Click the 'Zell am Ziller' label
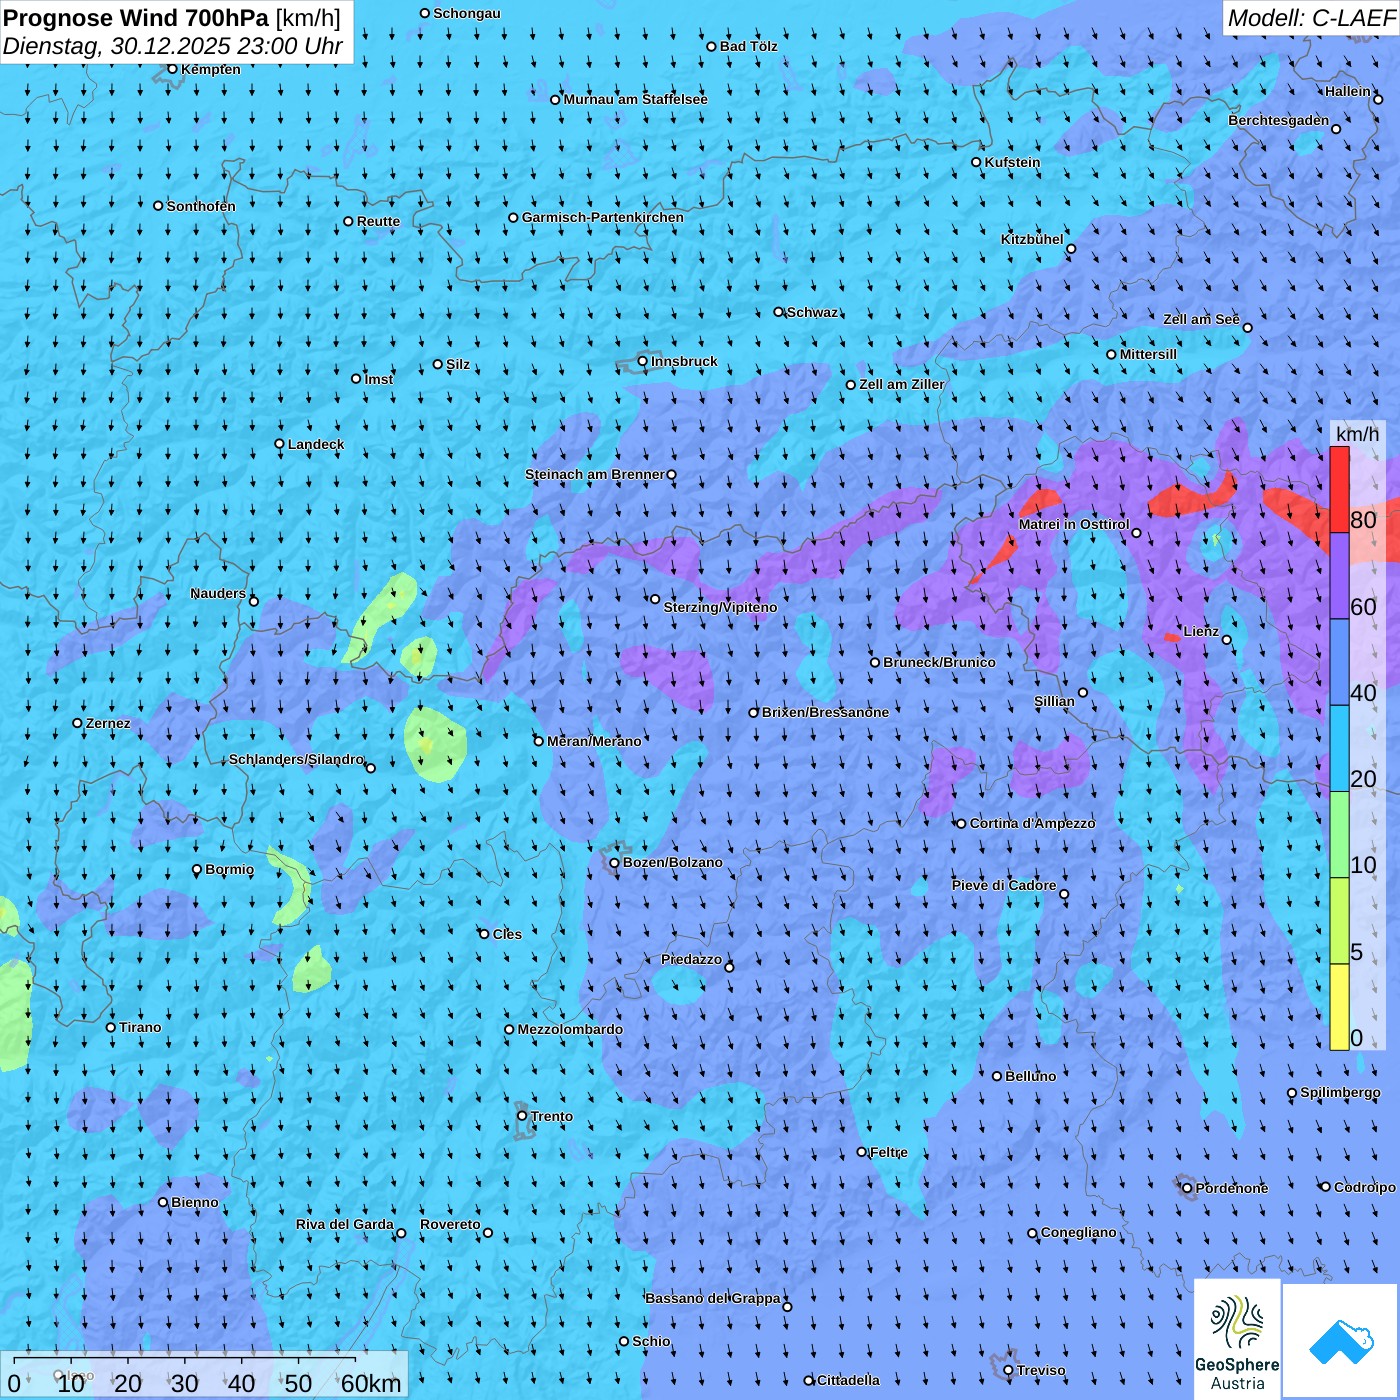Screen dimensions: 1400x1400 coord(902,384)
